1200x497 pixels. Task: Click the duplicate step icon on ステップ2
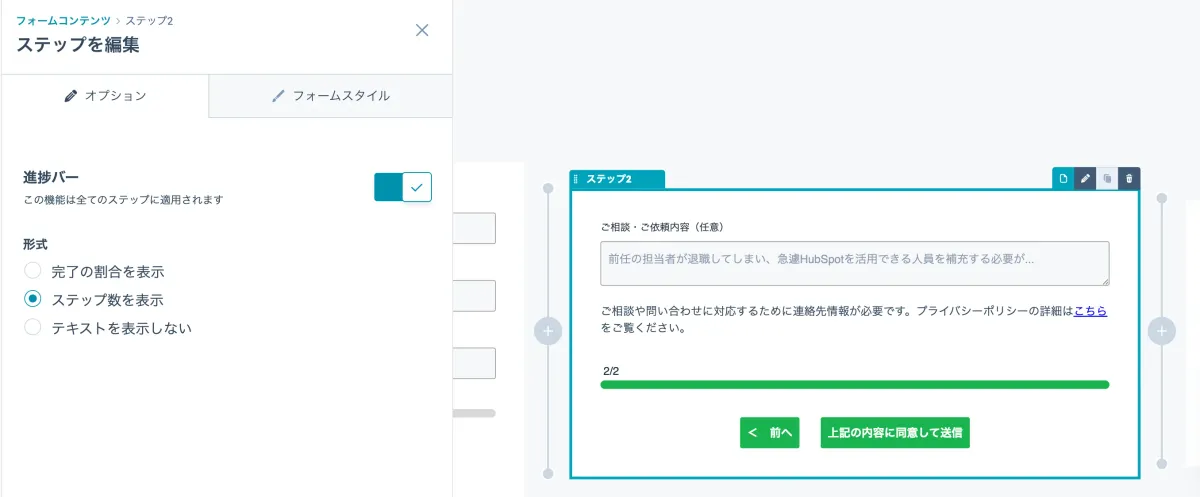(1107, 178)
